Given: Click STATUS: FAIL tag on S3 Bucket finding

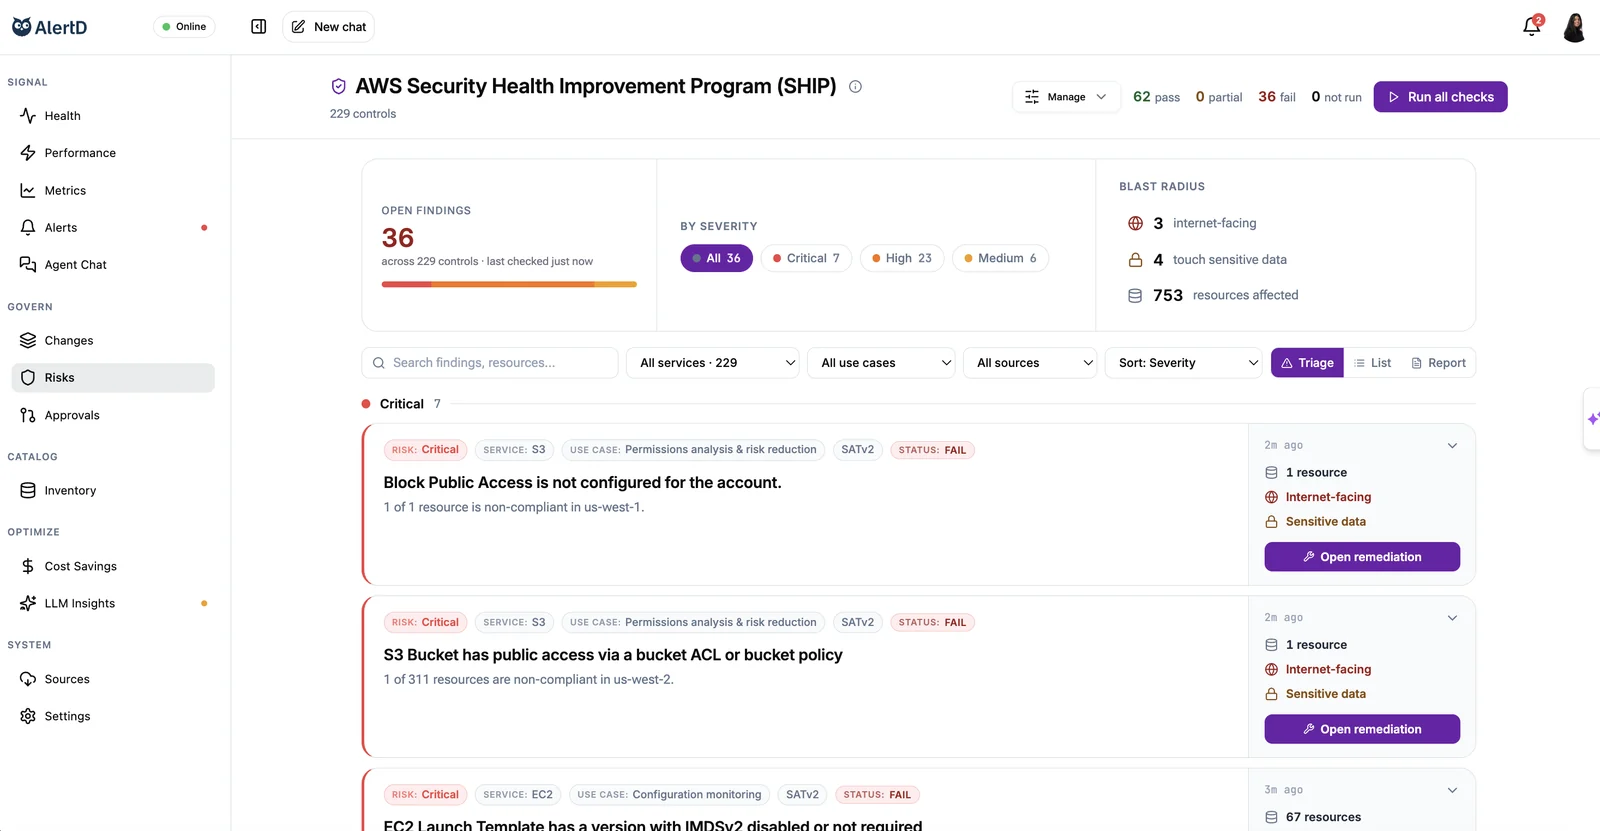Looking at the screenshot, I should (x=932, y=622).
